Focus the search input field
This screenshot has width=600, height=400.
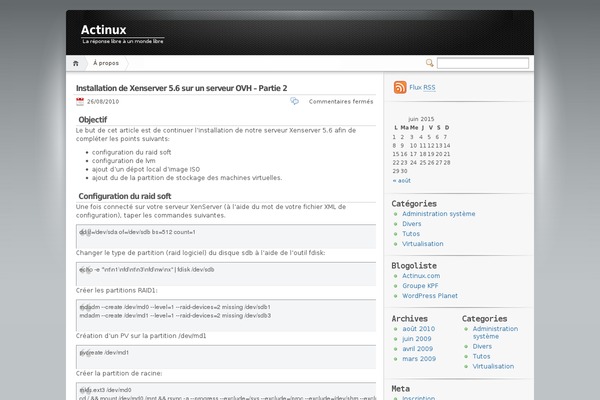[483, 63]
